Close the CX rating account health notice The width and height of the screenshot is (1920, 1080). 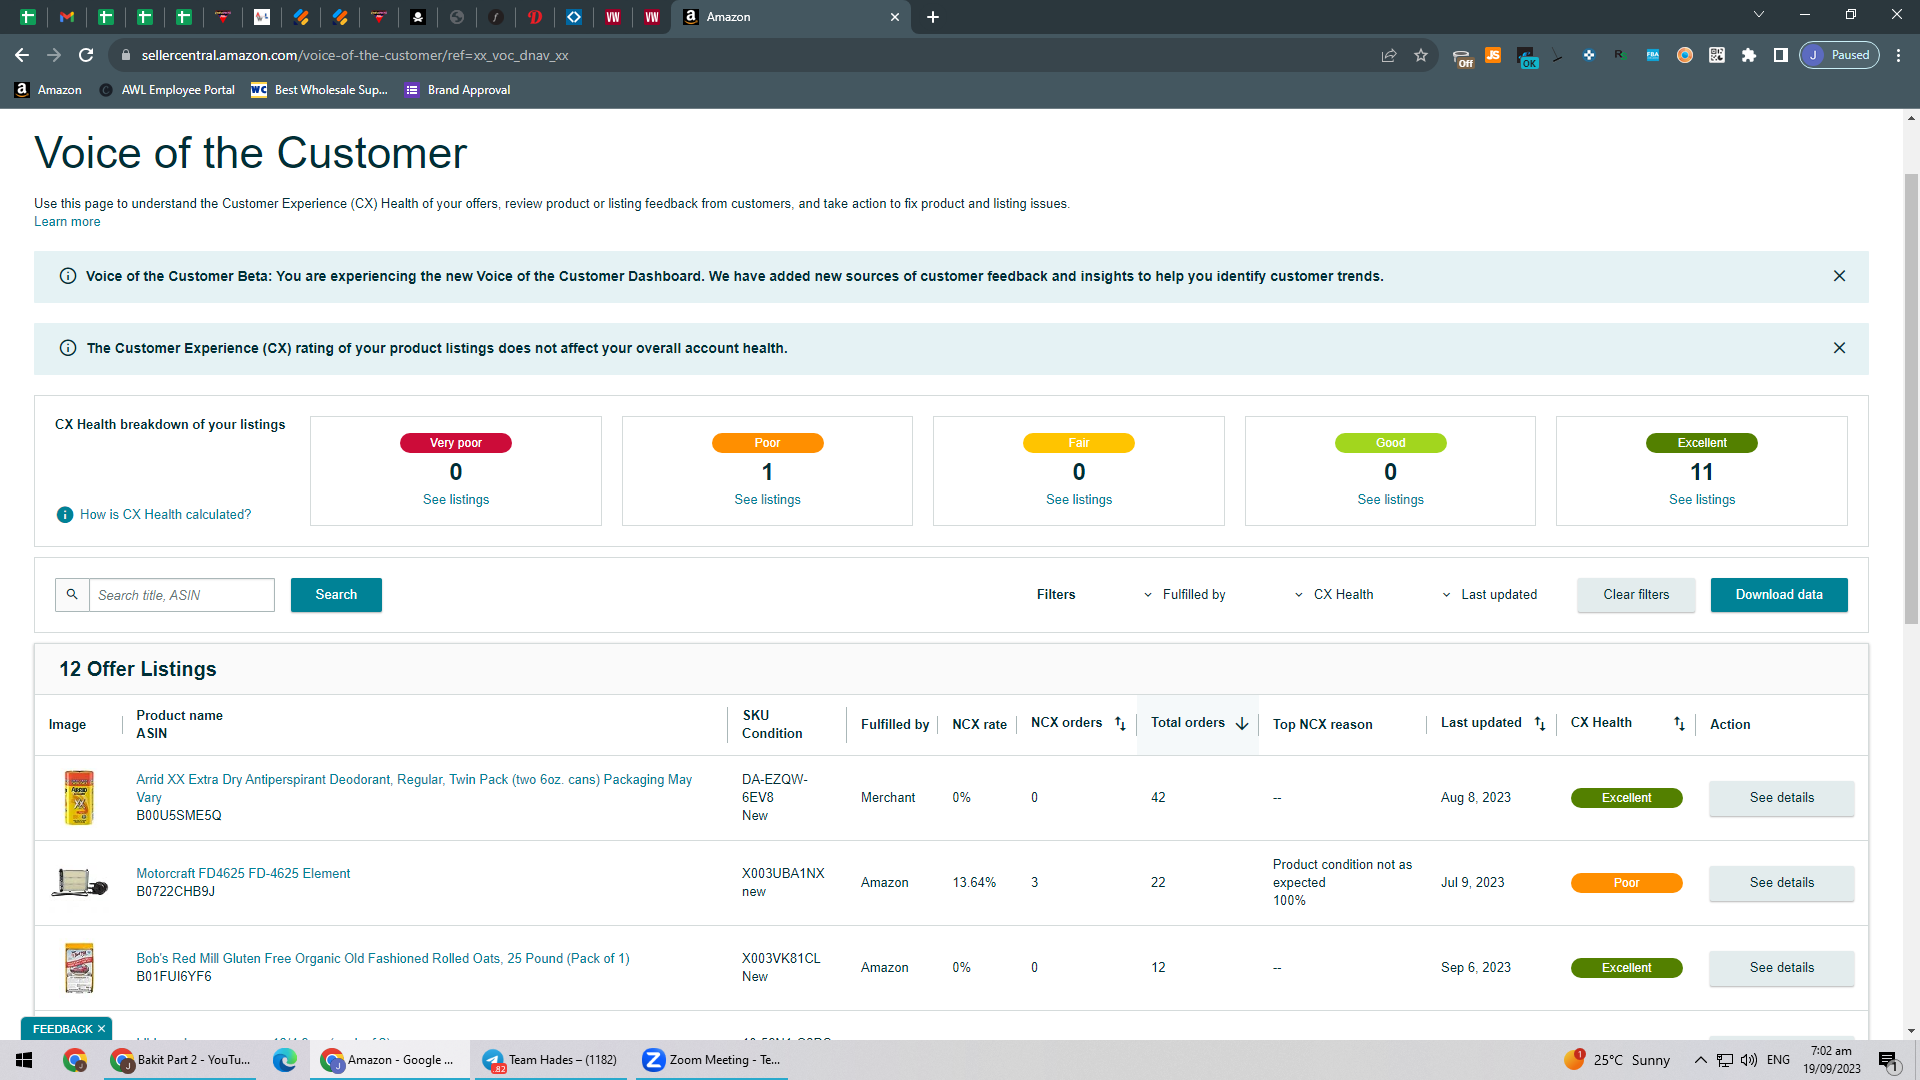(1839, 348)
